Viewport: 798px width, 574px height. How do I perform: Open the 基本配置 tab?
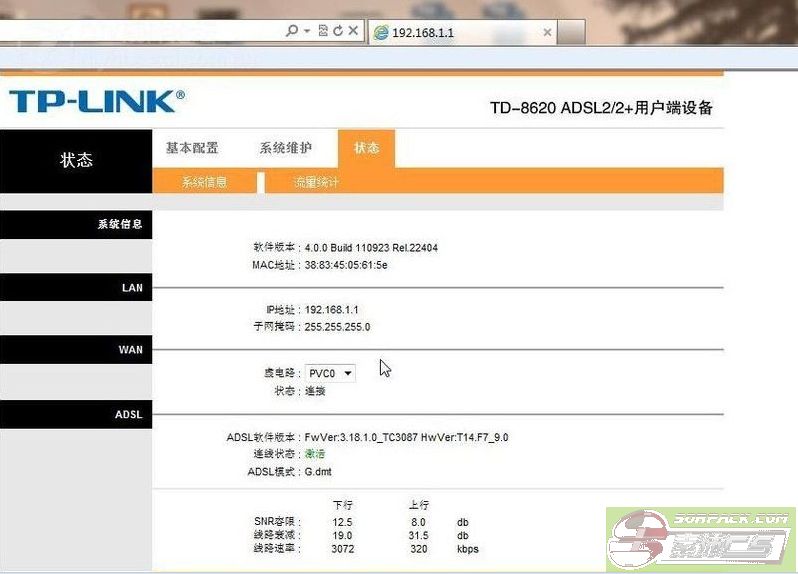[191, 148]
